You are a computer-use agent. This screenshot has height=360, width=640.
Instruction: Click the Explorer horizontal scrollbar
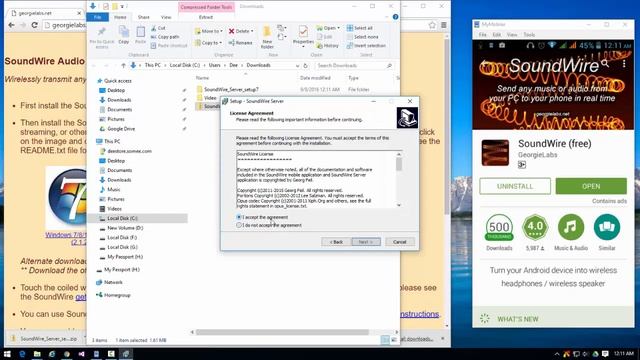(282, 332)
